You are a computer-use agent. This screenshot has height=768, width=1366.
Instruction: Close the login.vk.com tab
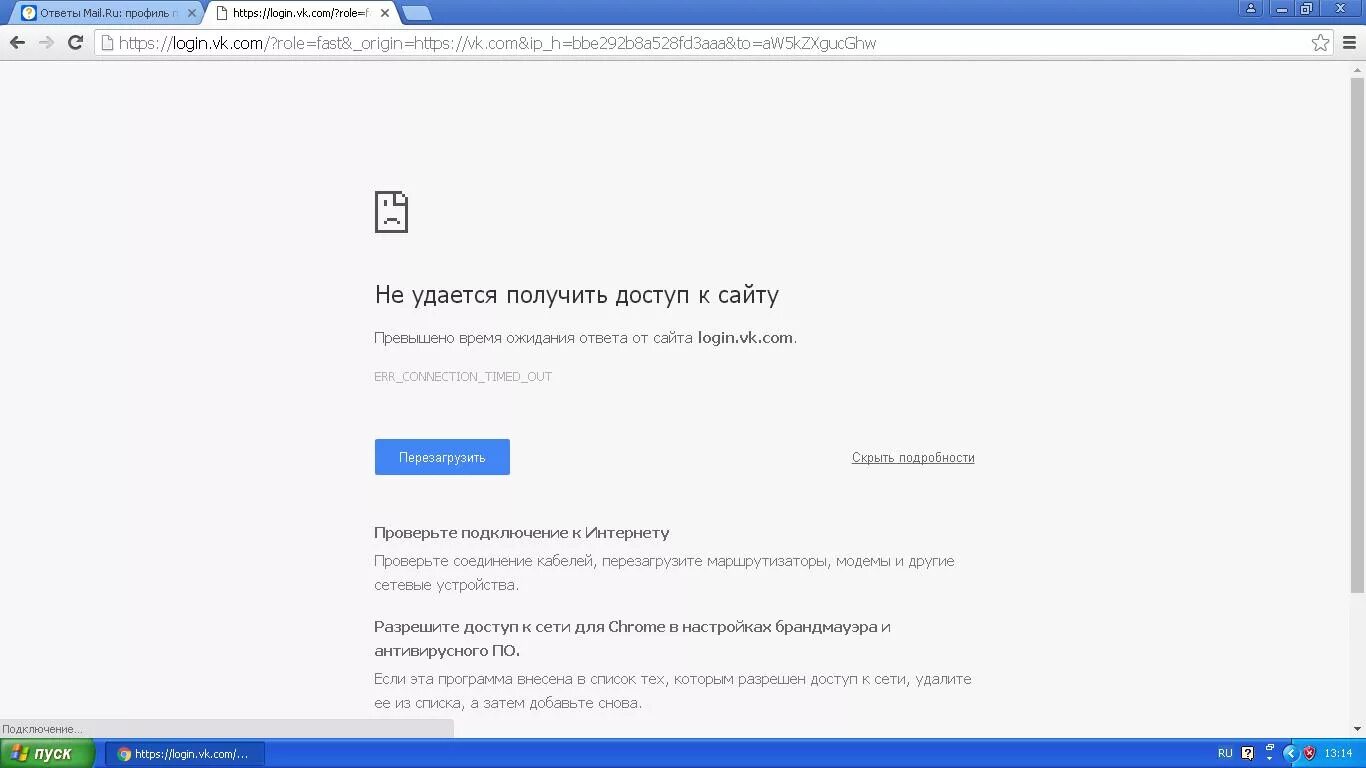pyautogui.click(x=384, y=13)
